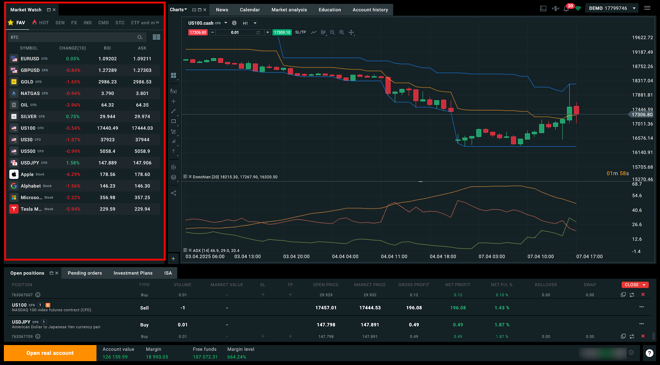
Task: Click the help question mark icon
Action: point(649,353)
